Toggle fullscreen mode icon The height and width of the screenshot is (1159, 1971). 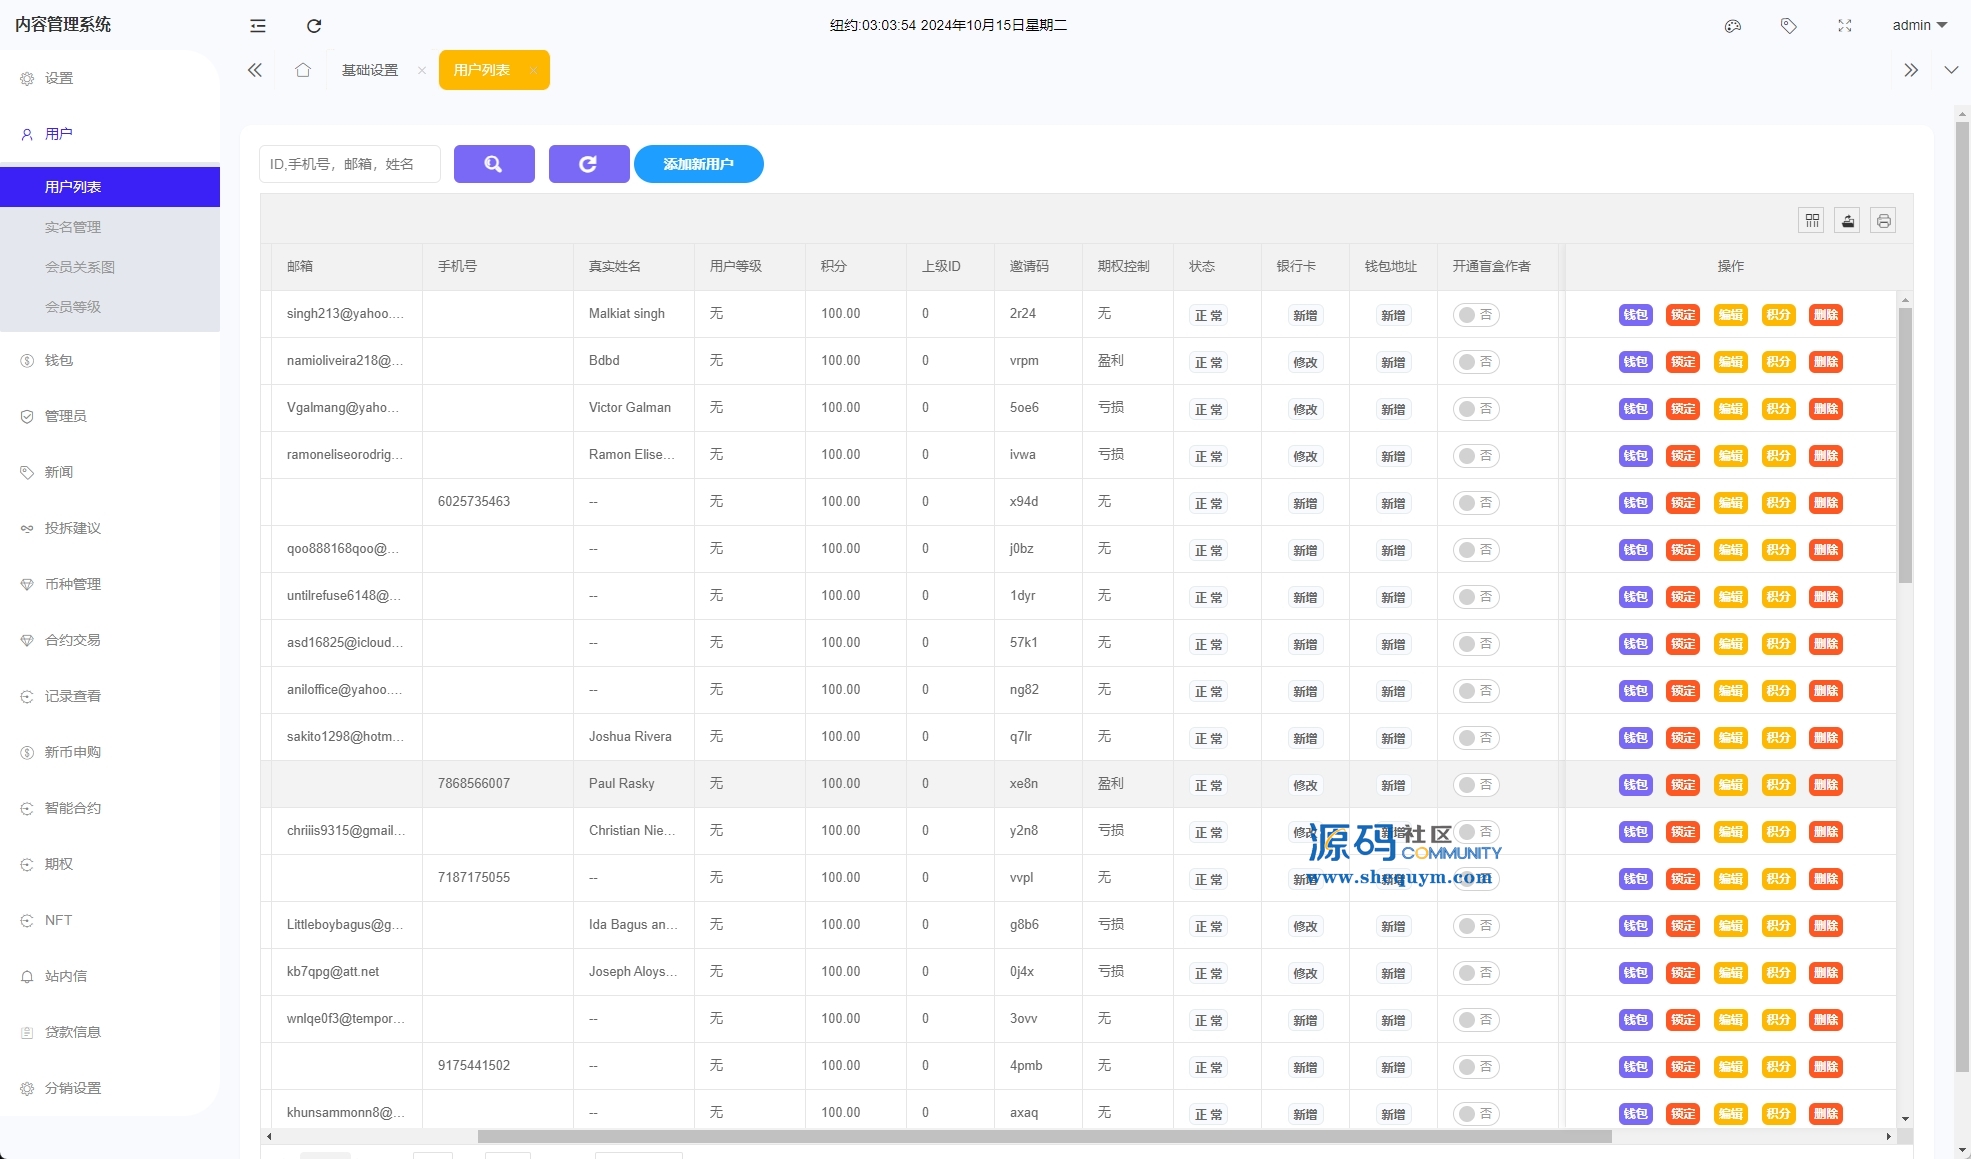[1845, 26]
